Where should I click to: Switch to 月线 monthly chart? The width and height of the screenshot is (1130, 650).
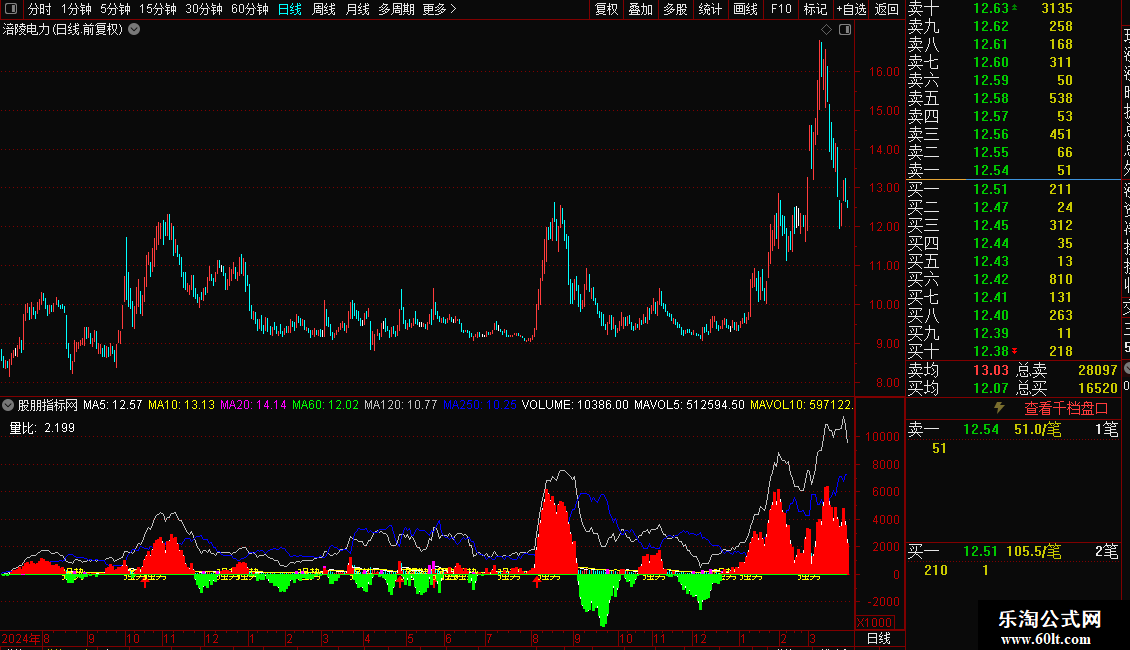357,9
